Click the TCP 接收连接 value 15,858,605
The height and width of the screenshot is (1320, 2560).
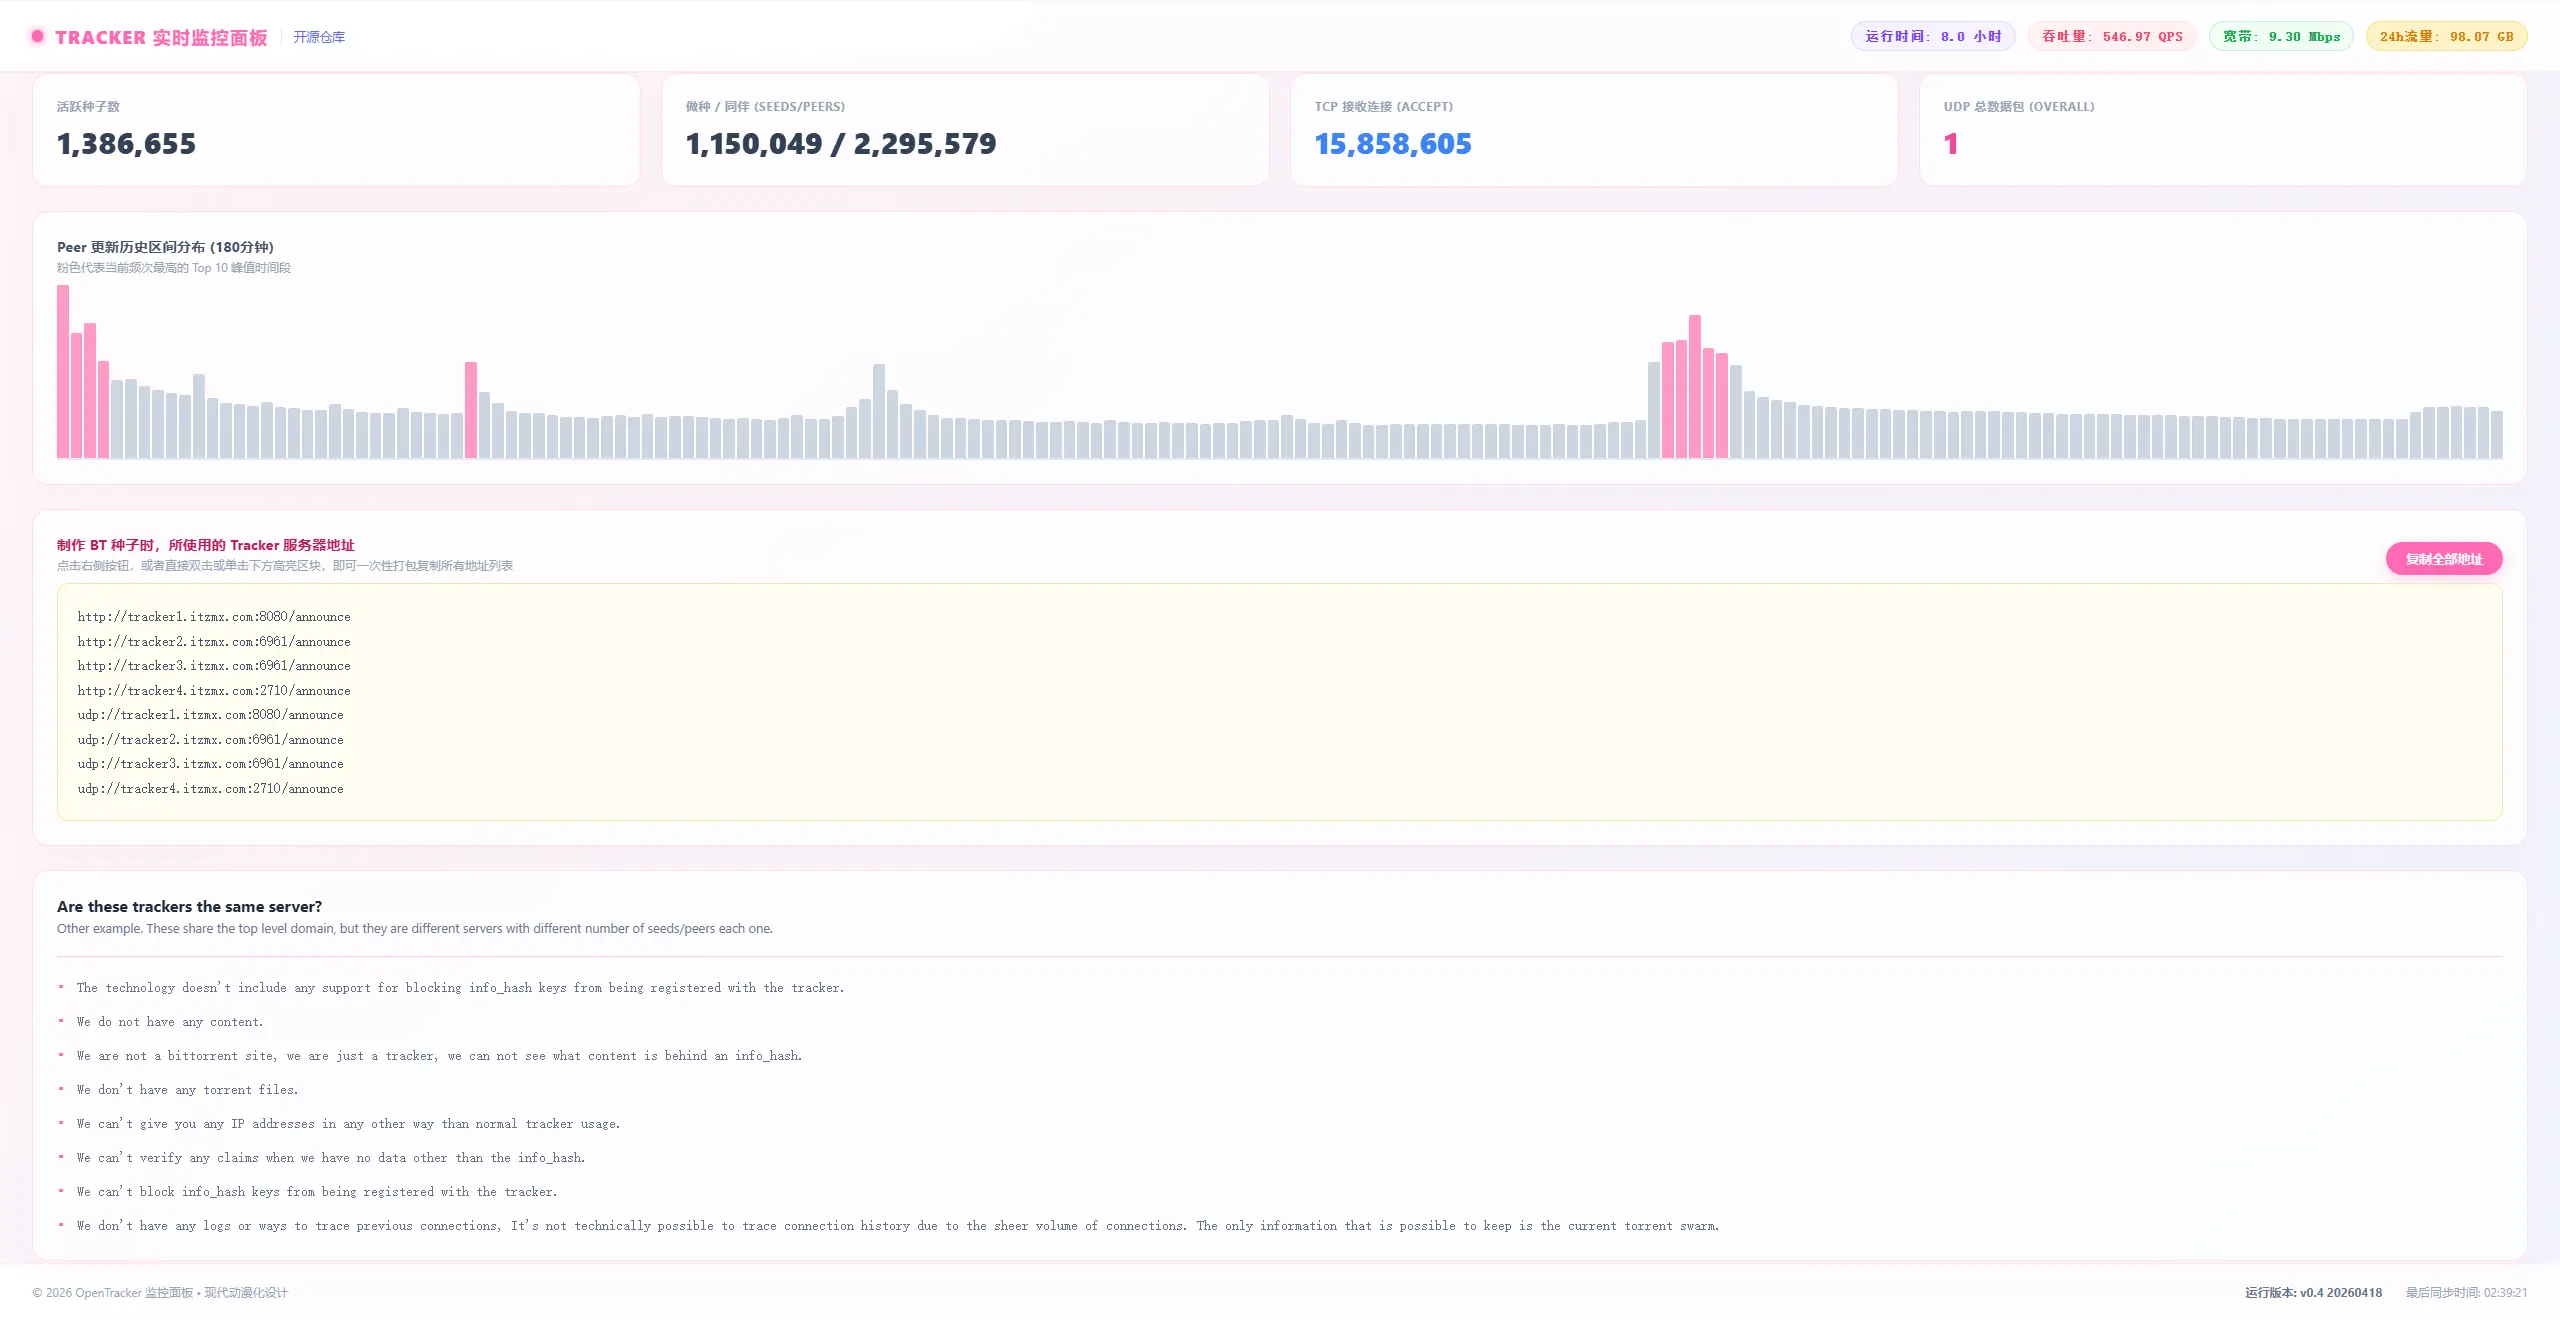point(1393,144)
